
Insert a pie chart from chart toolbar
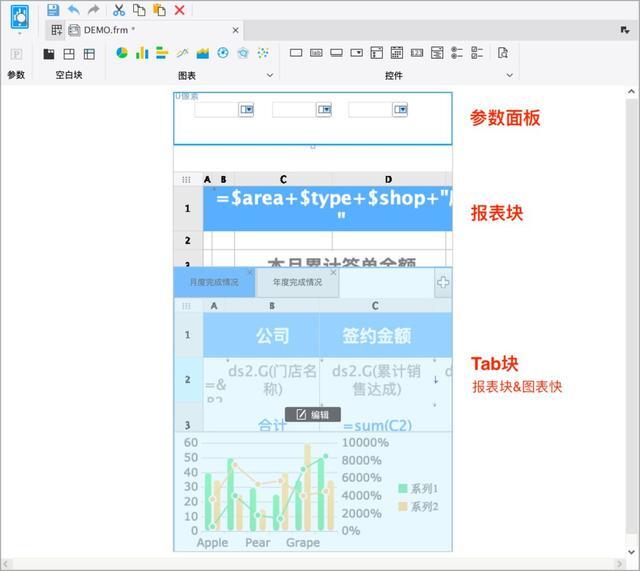point(122,53)
